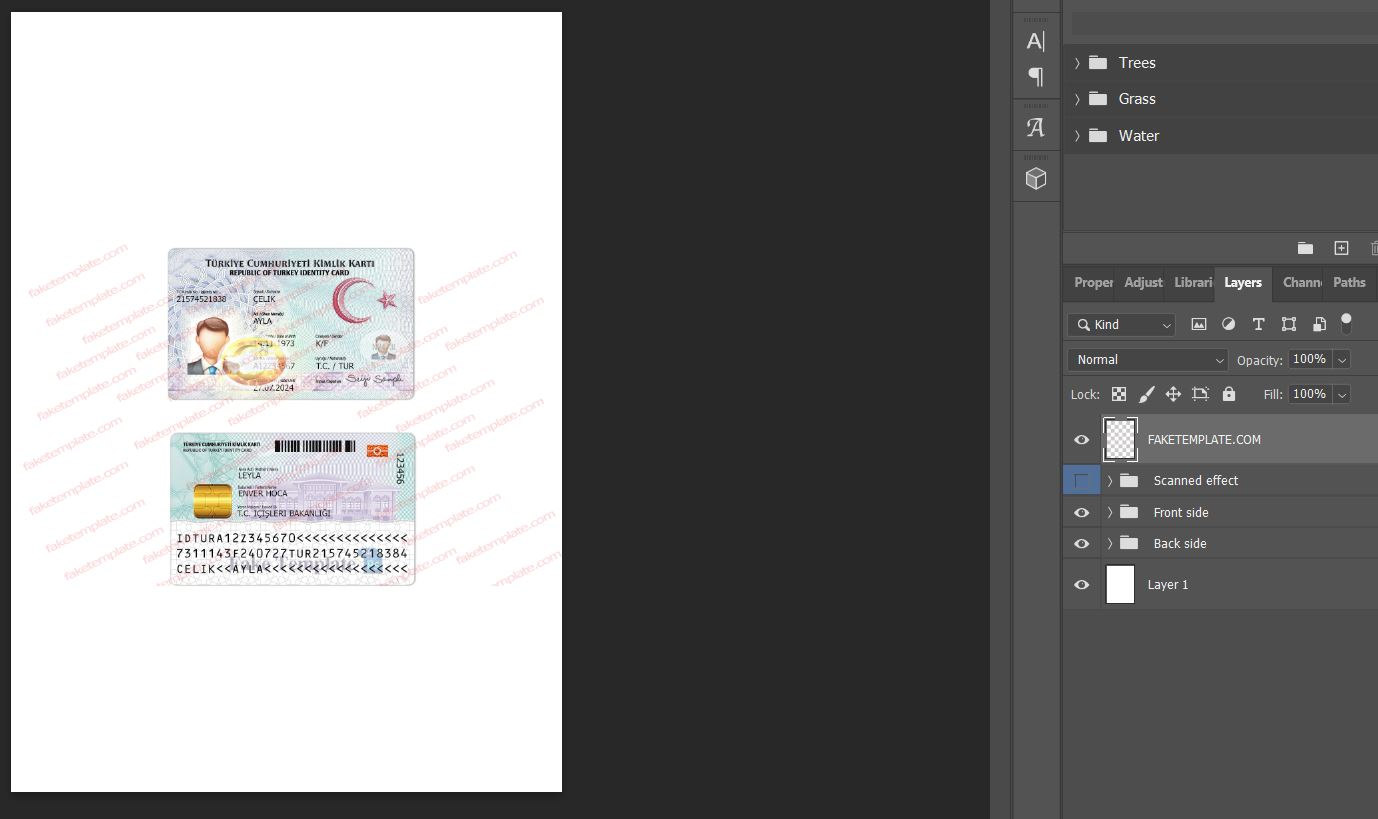Switch to the Channels tab
This screenshot has width=1378, height=819.
coord(1301,283)
